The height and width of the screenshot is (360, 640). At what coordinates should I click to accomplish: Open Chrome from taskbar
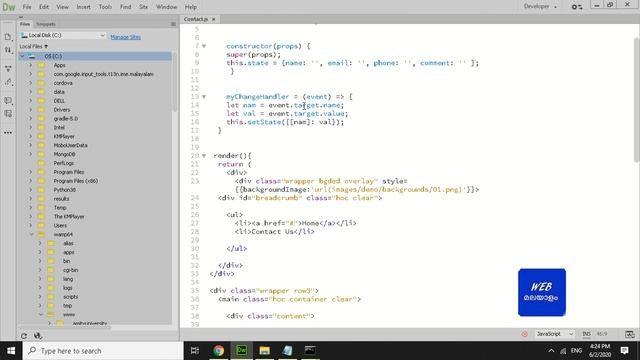218,351
